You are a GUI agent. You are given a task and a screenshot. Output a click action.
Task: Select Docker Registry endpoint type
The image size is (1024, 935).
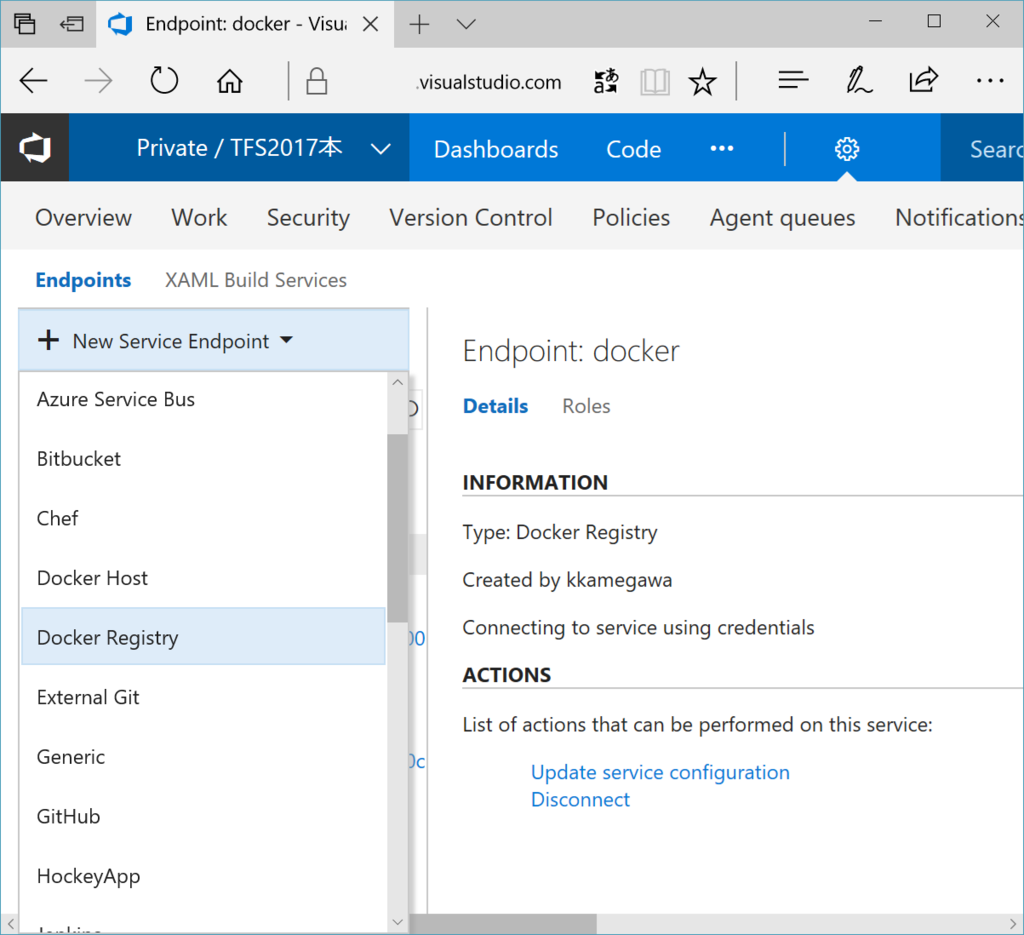(x=203, y=637)
